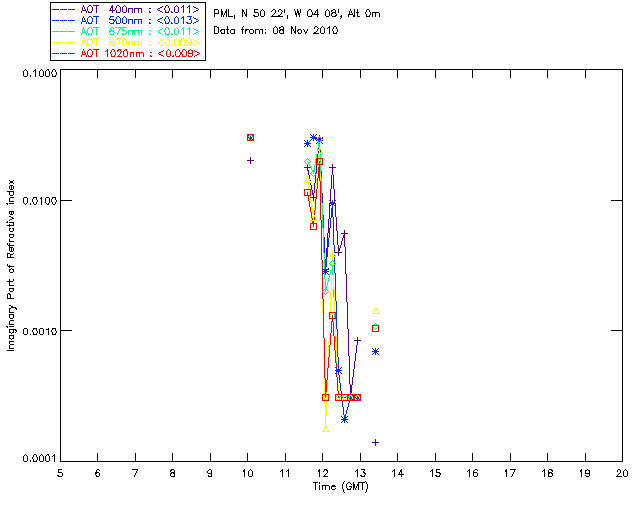
Task: Click the red square marker at time 10
Action: (x=251, y=138)
